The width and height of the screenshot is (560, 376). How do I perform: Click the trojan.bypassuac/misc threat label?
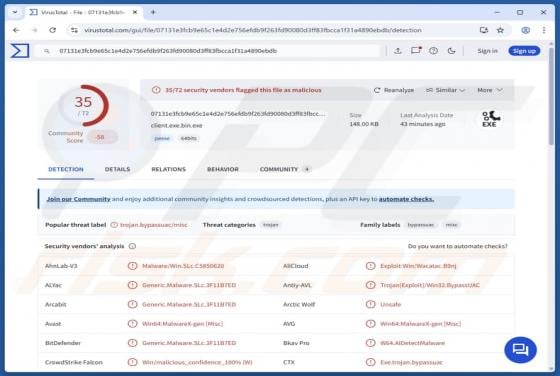pyautogui.click(x=154, y=225)
